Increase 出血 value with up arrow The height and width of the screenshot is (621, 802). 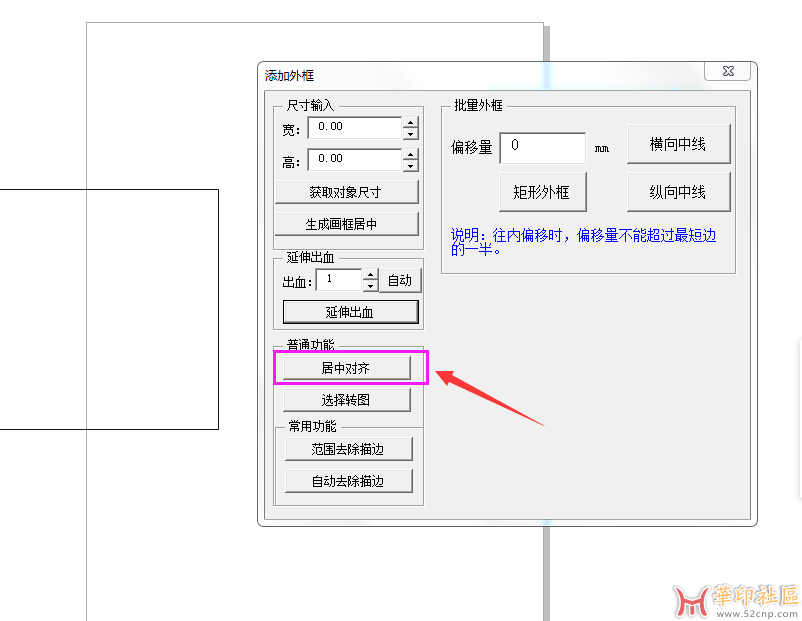click(x=371, y=275)
